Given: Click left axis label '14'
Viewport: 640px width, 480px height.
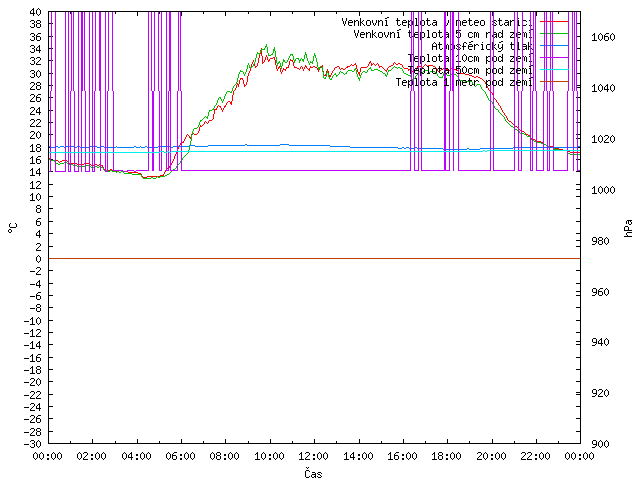Looking at the screenshot, I should (x=36, y=172).
